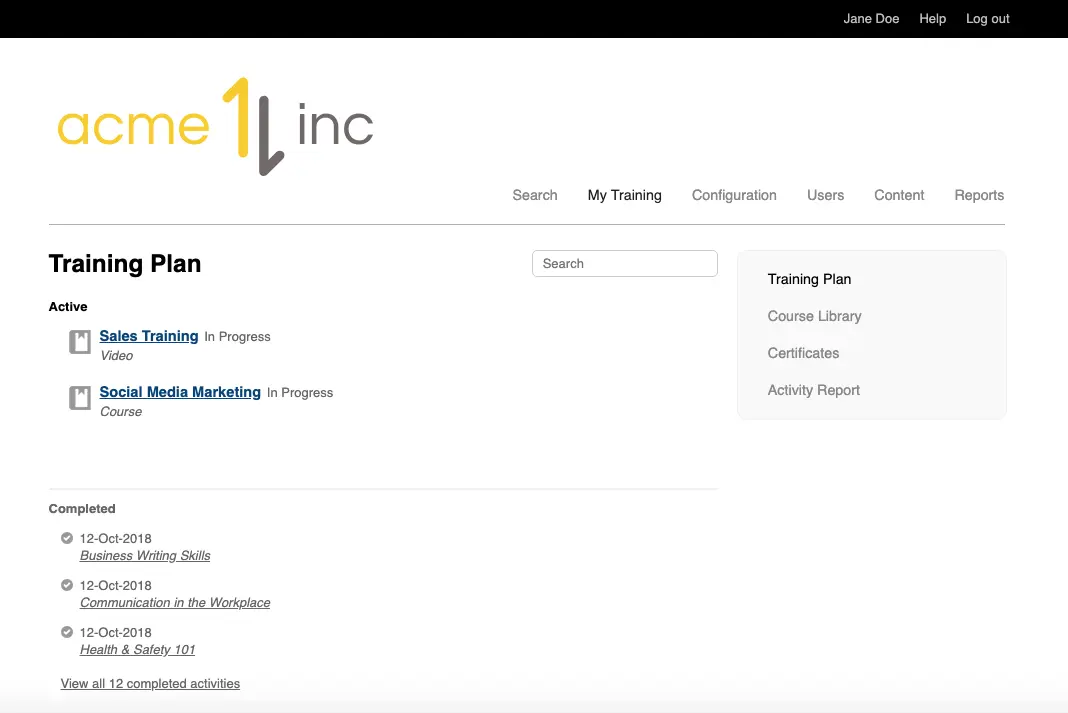Open the Configuration navigation tab
The image size is (1068, 713).
[x=734, y=195]
